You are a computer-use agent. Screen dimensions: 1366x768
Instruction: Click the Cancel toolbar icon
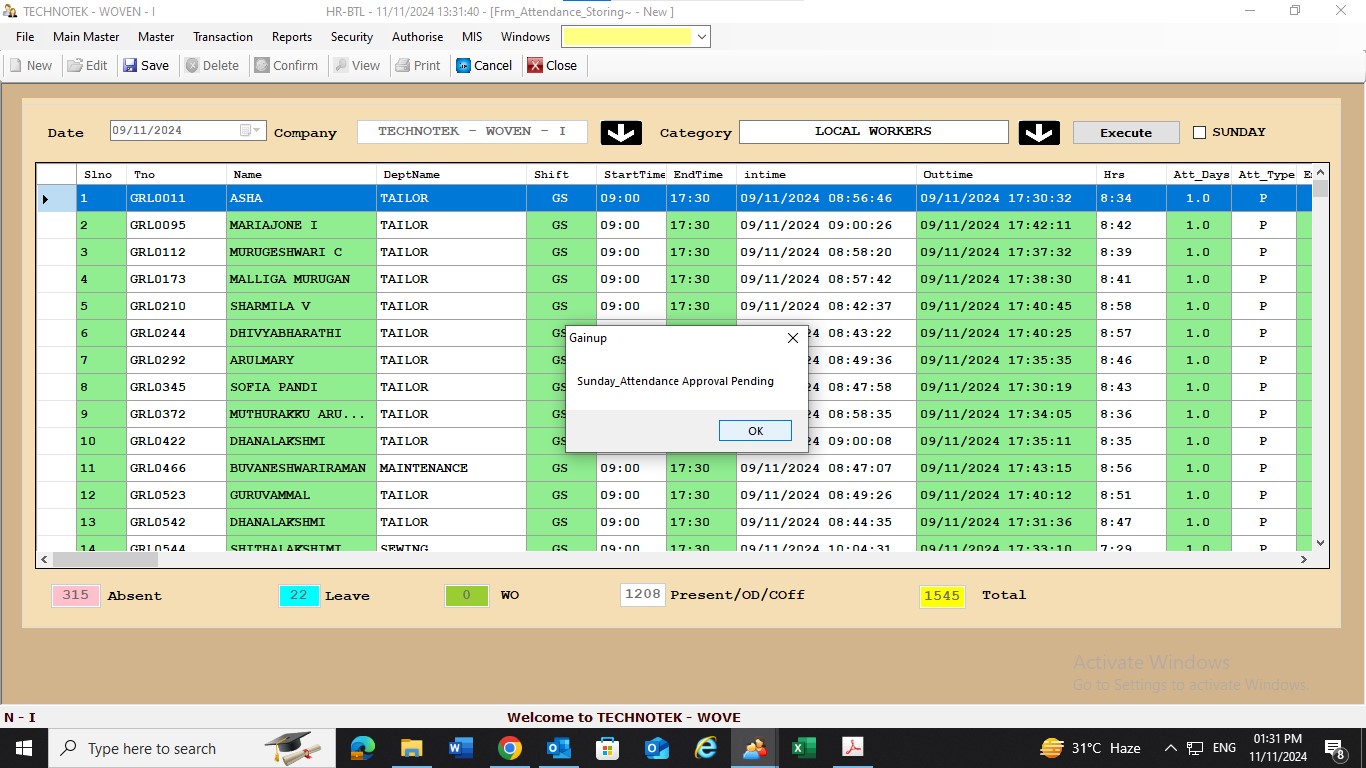pos(464,66)
